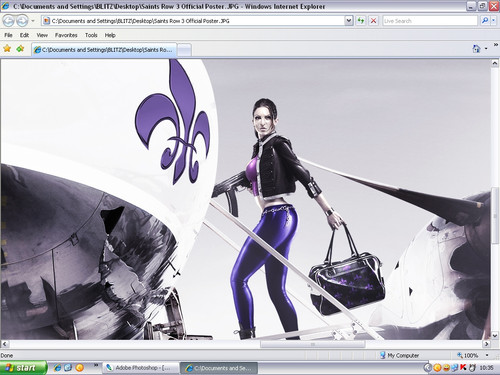Click the Back navigation arrow
Image resolution: width=500 pixels, height=375 pixels.
[9, 21]
